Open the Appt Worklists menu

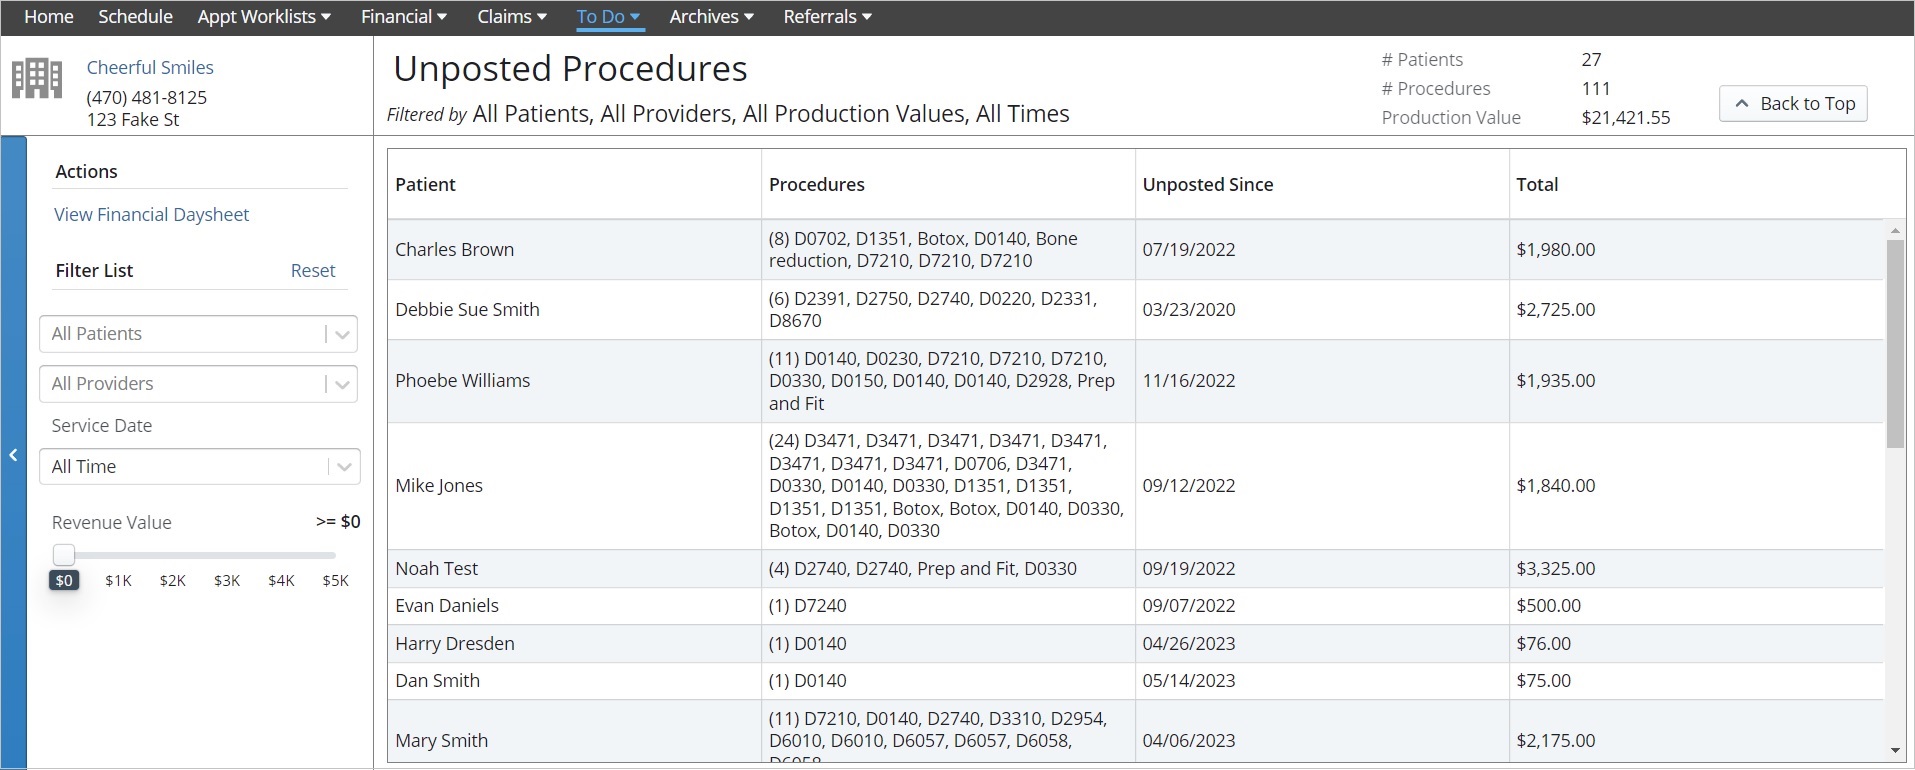tap(264, 17)
